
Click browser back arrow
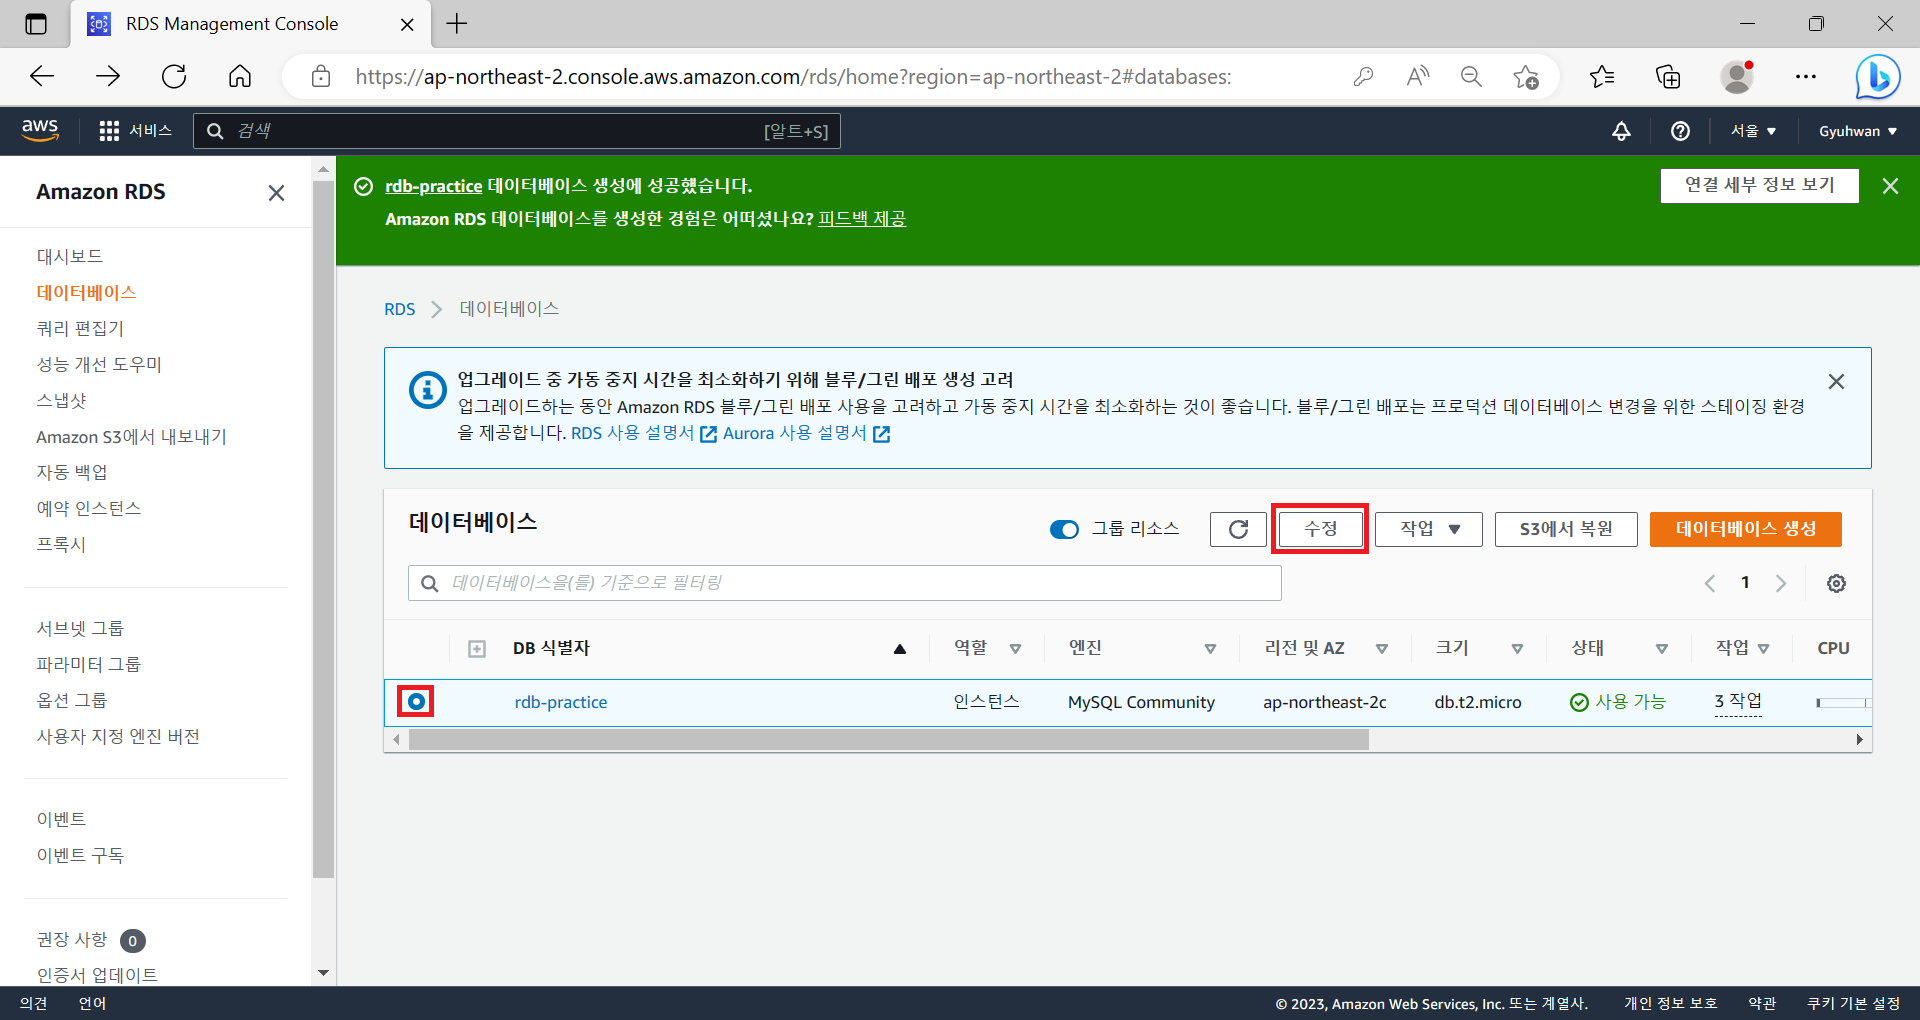pyautogui.click(x=42, y=76)
